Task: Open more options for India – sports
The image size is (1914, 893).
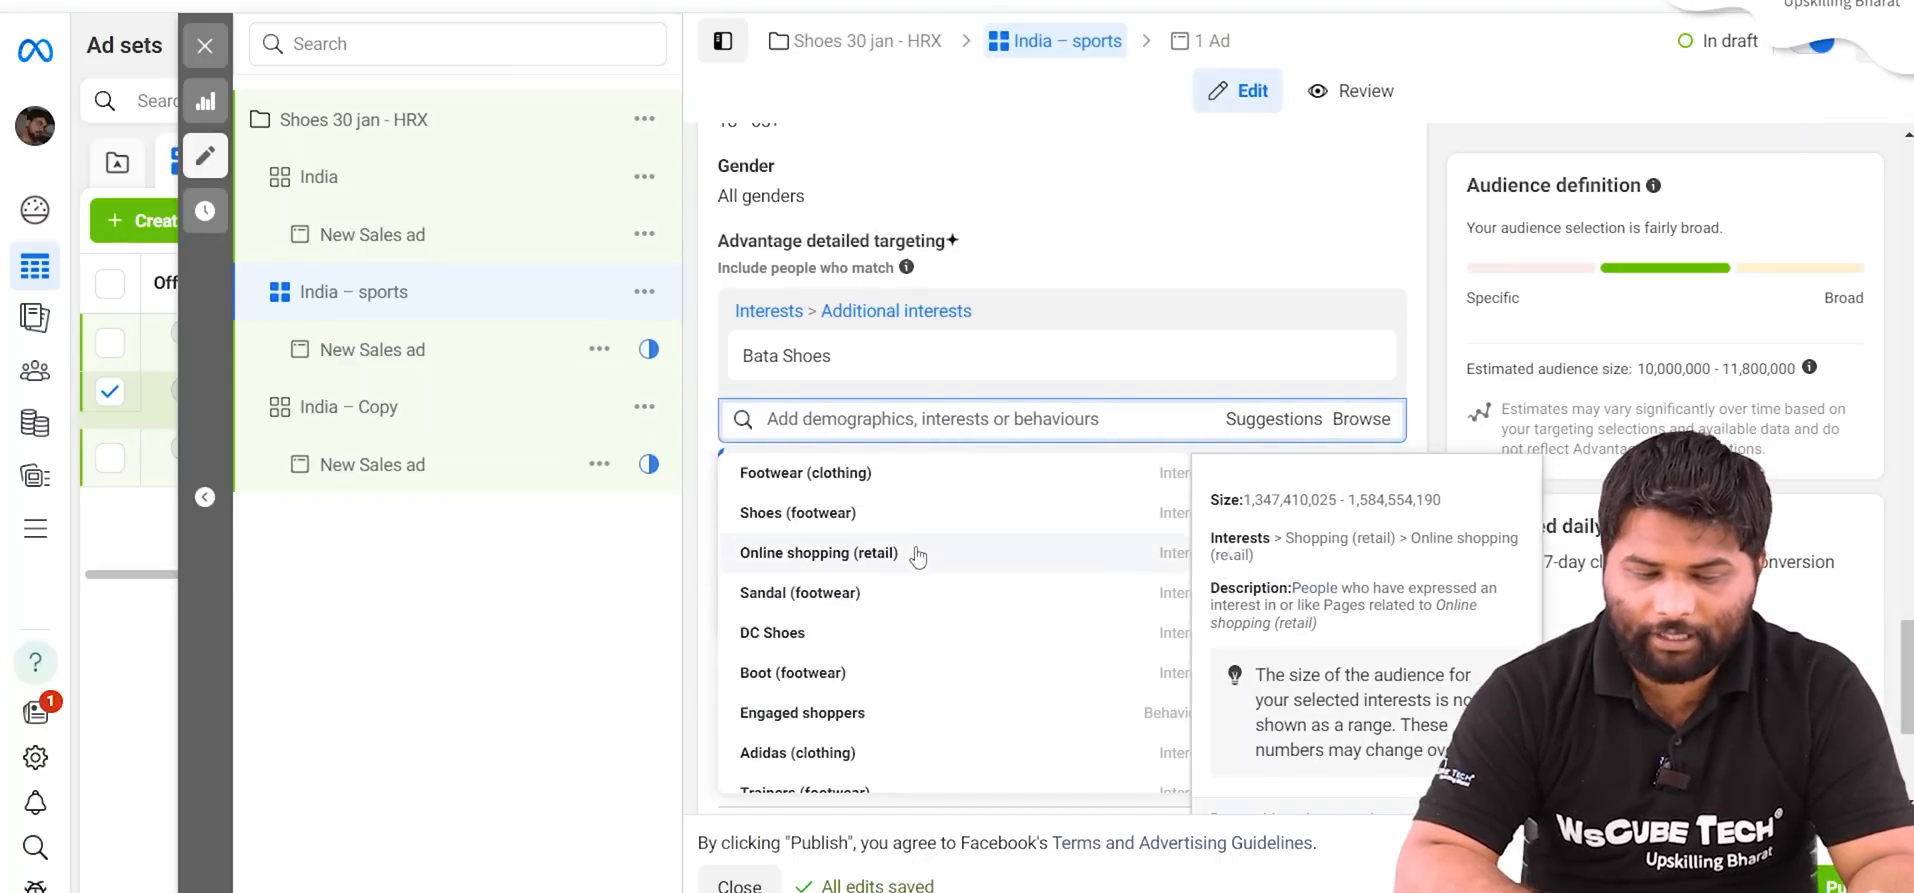Action: (645, 292)
